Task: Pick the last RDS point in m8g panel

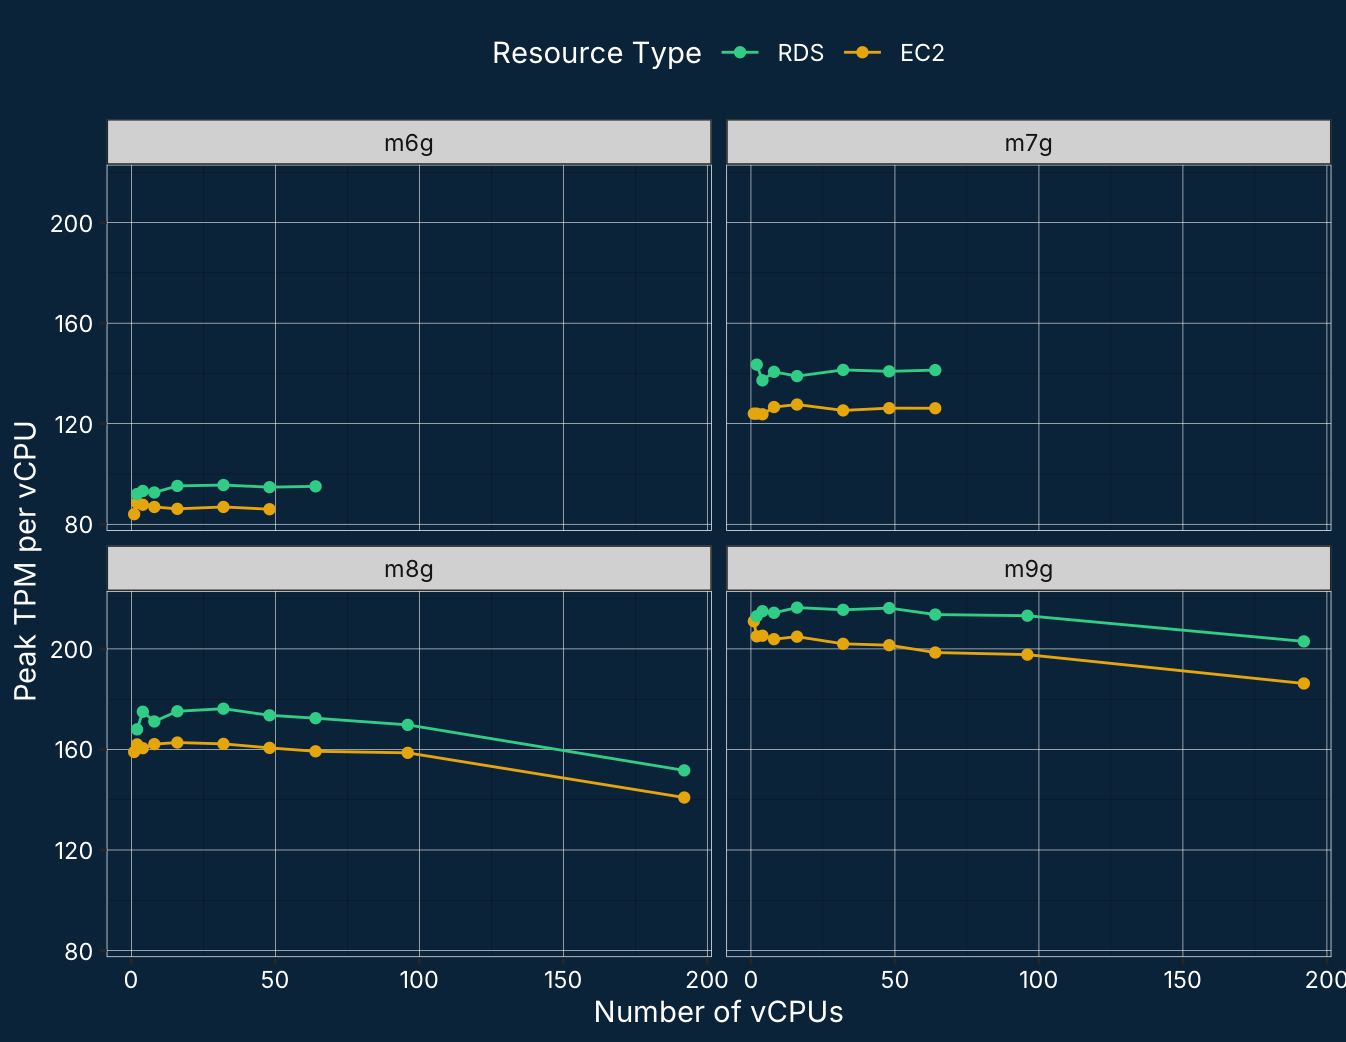Action: [684, 770]
